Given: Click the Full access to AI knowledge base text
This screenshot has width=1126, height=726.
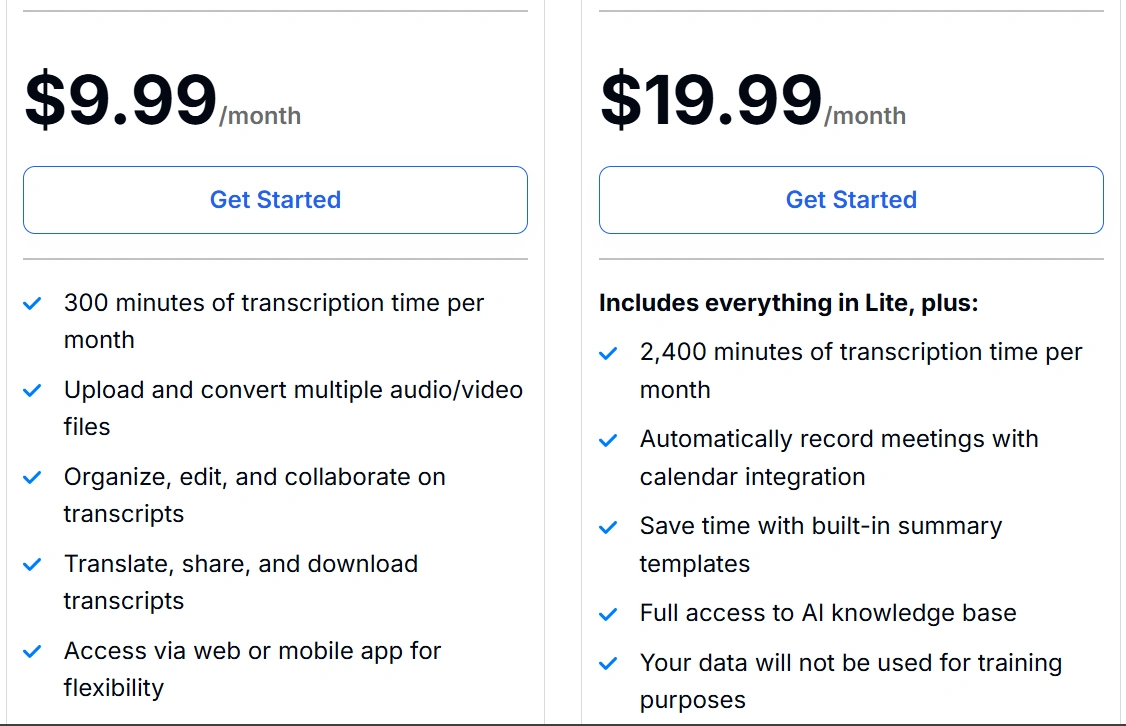Looking at the screenshot, I should point(828,613).
